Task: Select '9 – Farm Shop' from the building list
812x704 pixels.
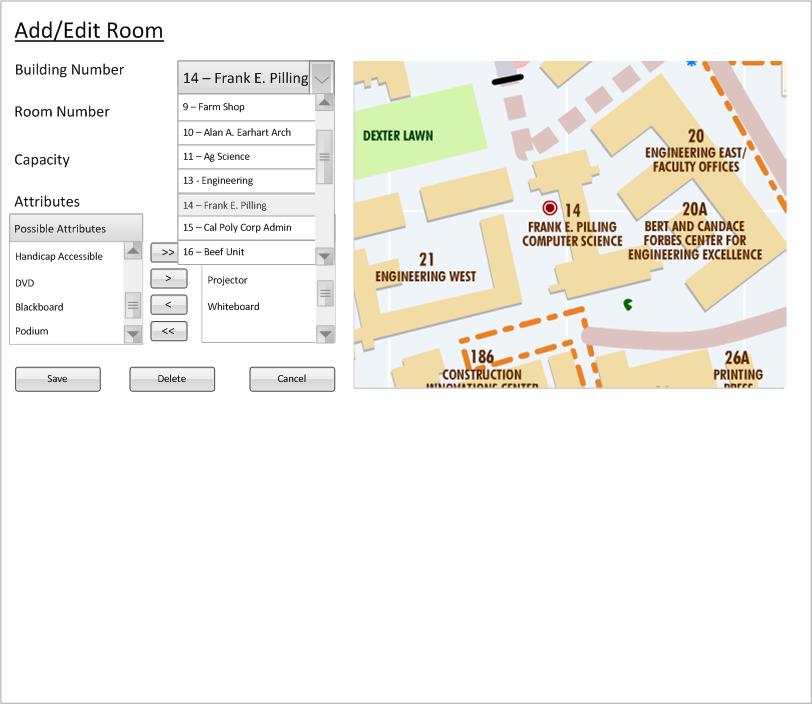Action: [246, 107]
